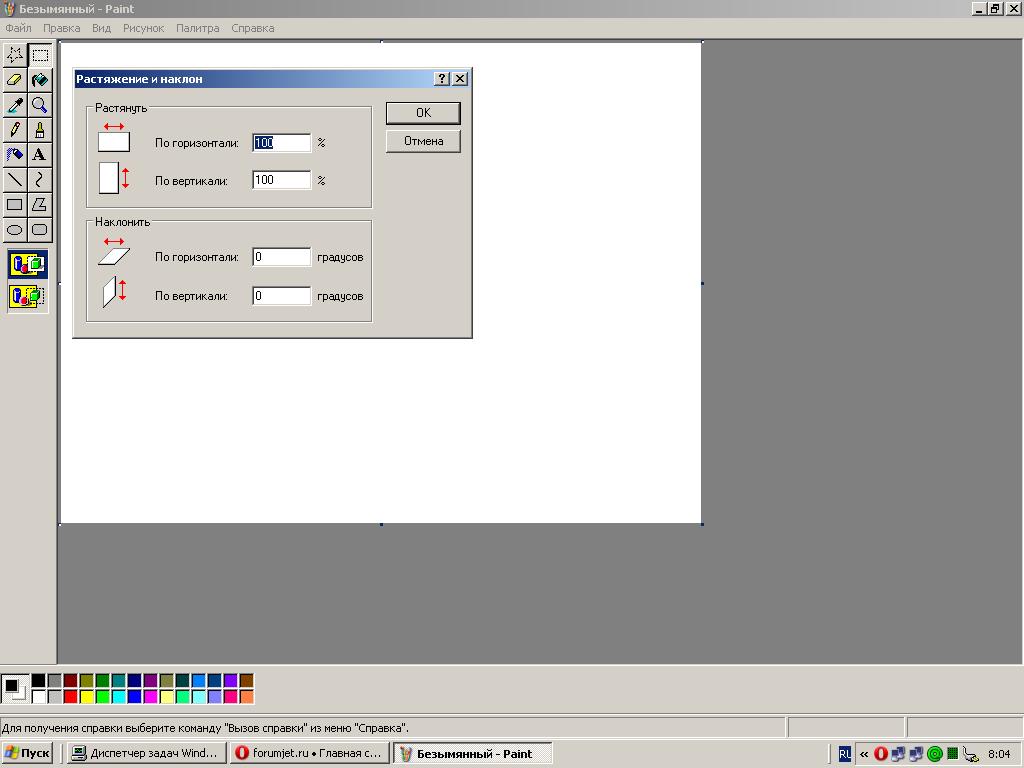The height and width of the screenshot is (768, 1024).
Task: Choose the Eyedropper color picker tool
Action: tap(15, 105)
